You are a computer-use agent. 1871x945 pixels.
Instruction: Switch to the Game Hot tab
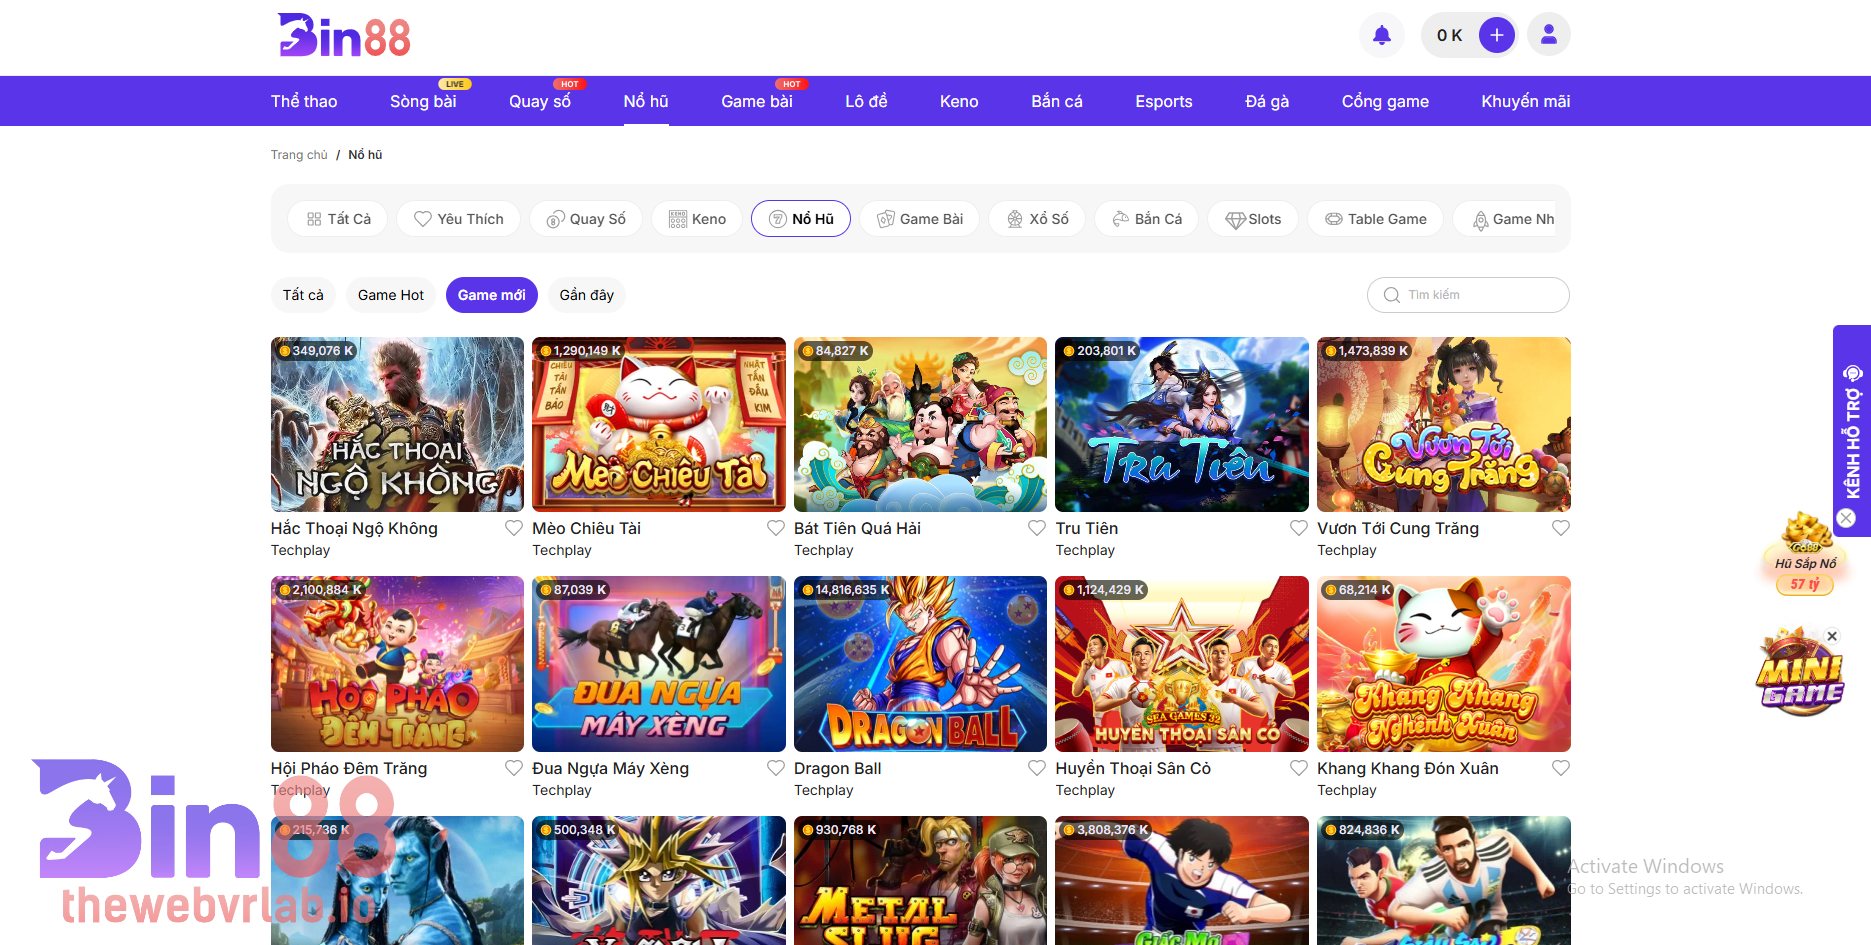point(390,294)
